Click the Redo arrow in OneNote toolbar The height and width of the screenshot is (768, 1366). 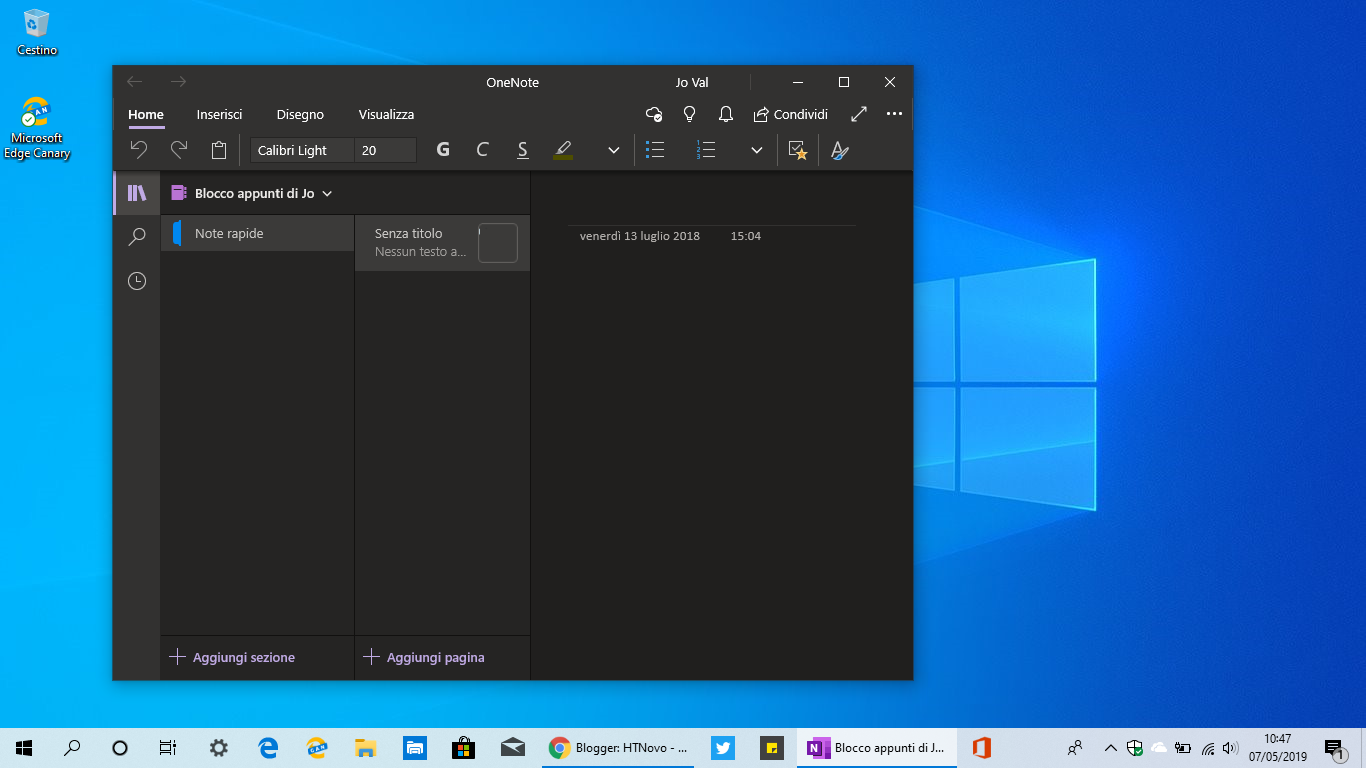(179, 150)
